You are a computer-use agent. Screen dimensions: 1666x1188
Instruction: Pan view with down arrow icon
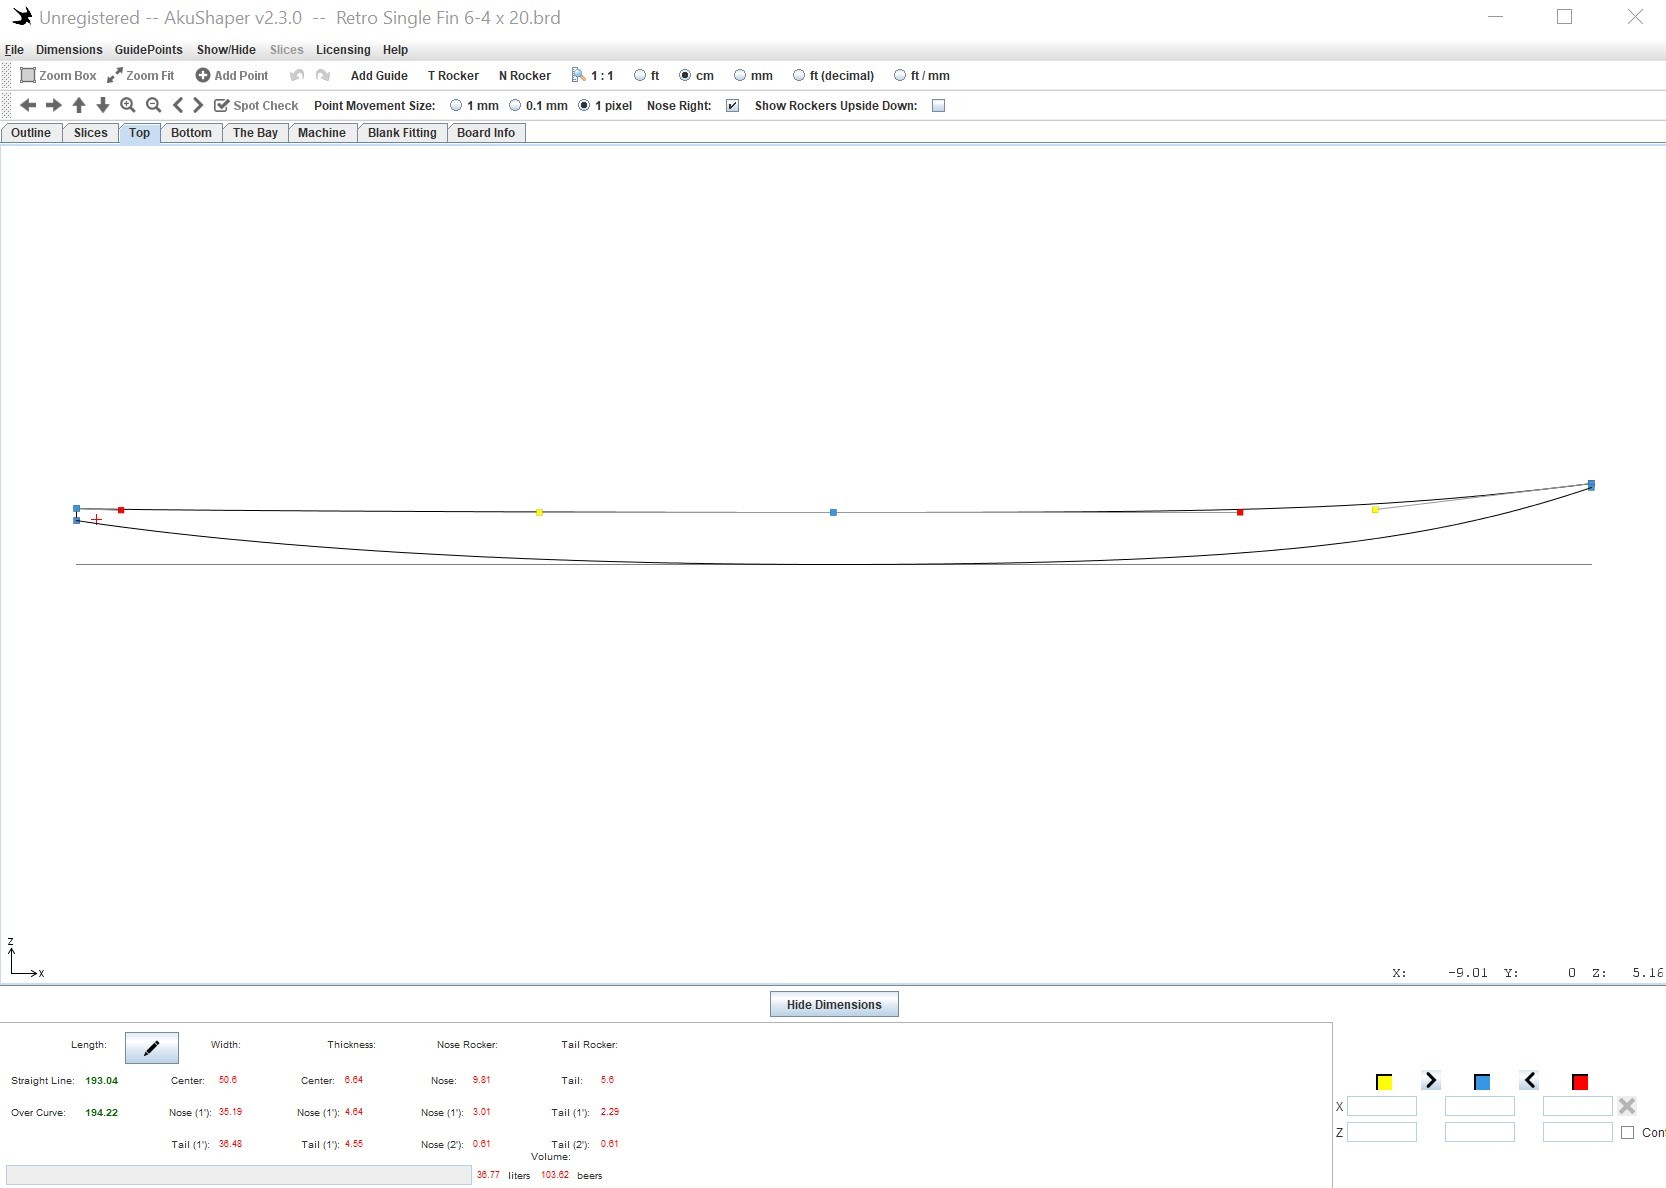point(103,105)
